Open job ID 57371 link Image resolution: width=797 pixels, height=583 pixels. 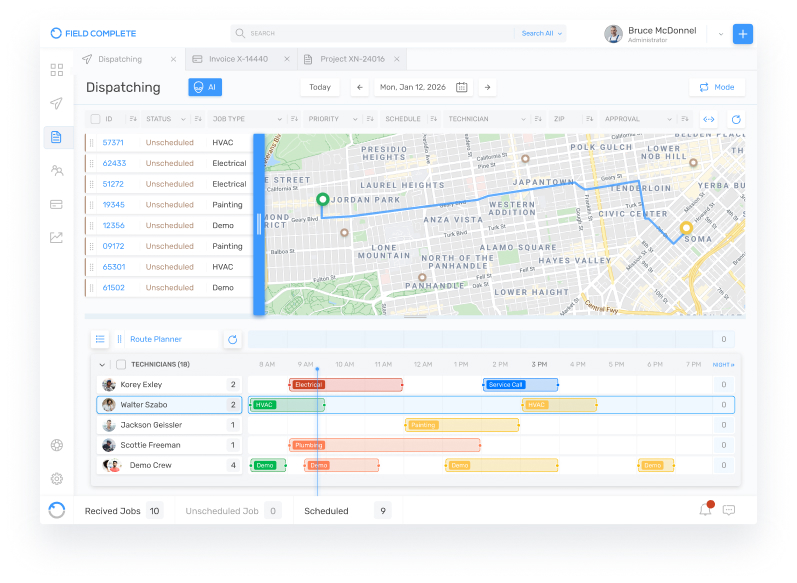113,143
